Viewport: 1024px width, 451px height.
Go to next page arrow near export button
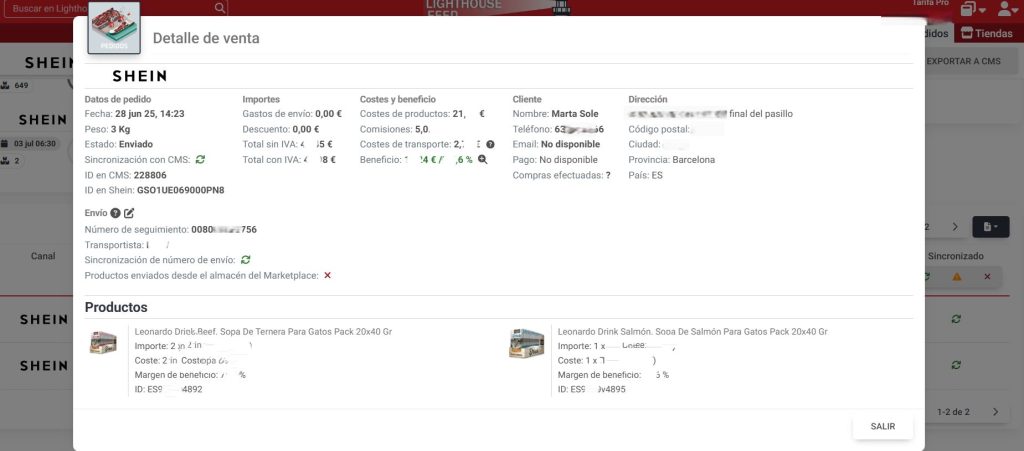955,226
